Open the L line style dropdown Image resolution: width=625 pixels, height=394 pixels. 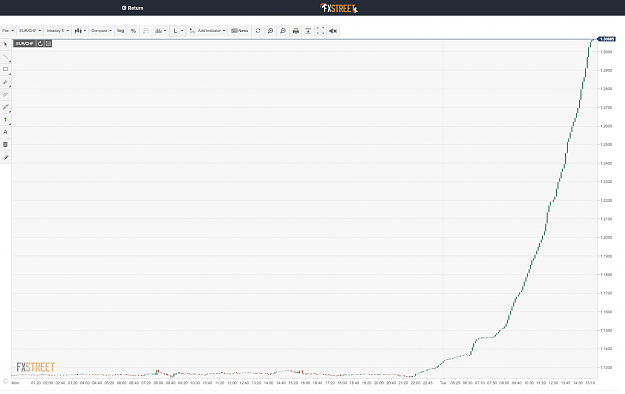coord(178,31)
